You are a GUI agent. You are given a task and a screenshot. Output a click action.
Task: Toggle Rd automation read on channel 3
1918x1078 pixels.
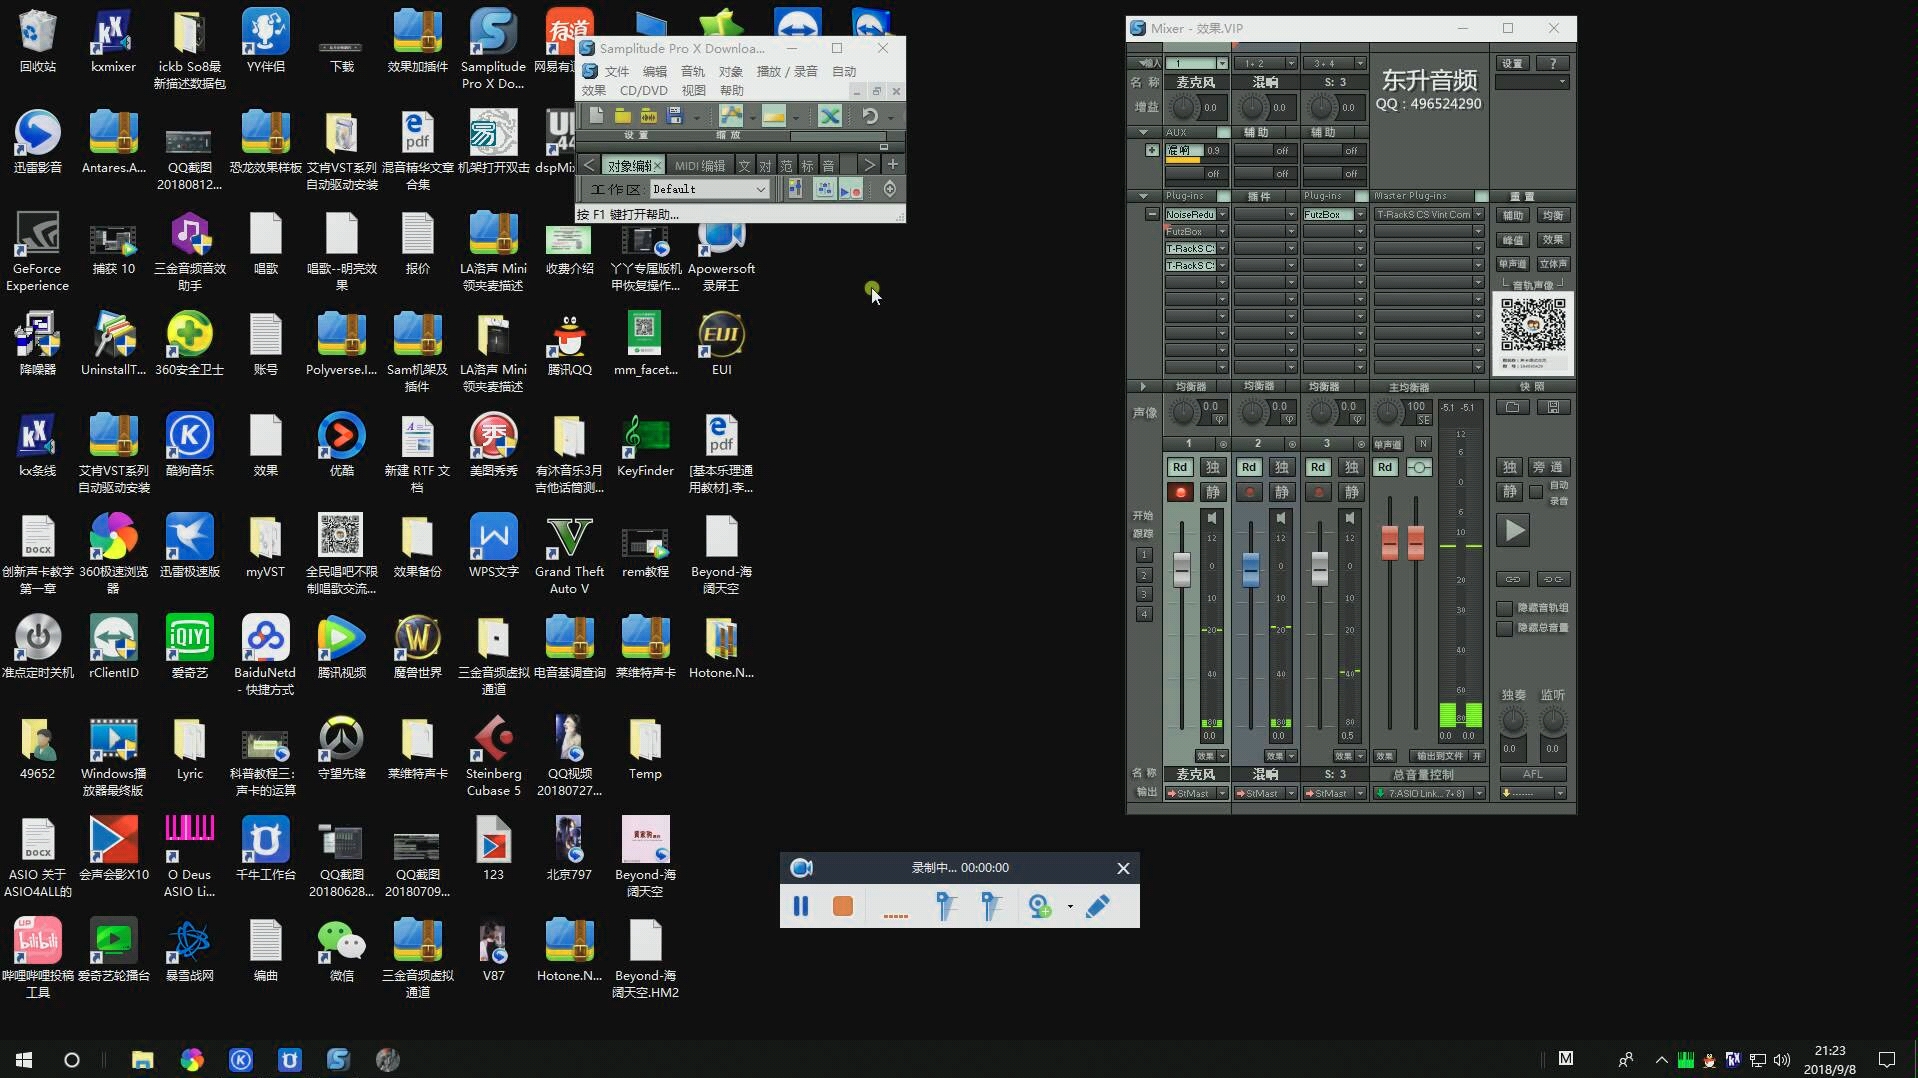click(1318, 467)
